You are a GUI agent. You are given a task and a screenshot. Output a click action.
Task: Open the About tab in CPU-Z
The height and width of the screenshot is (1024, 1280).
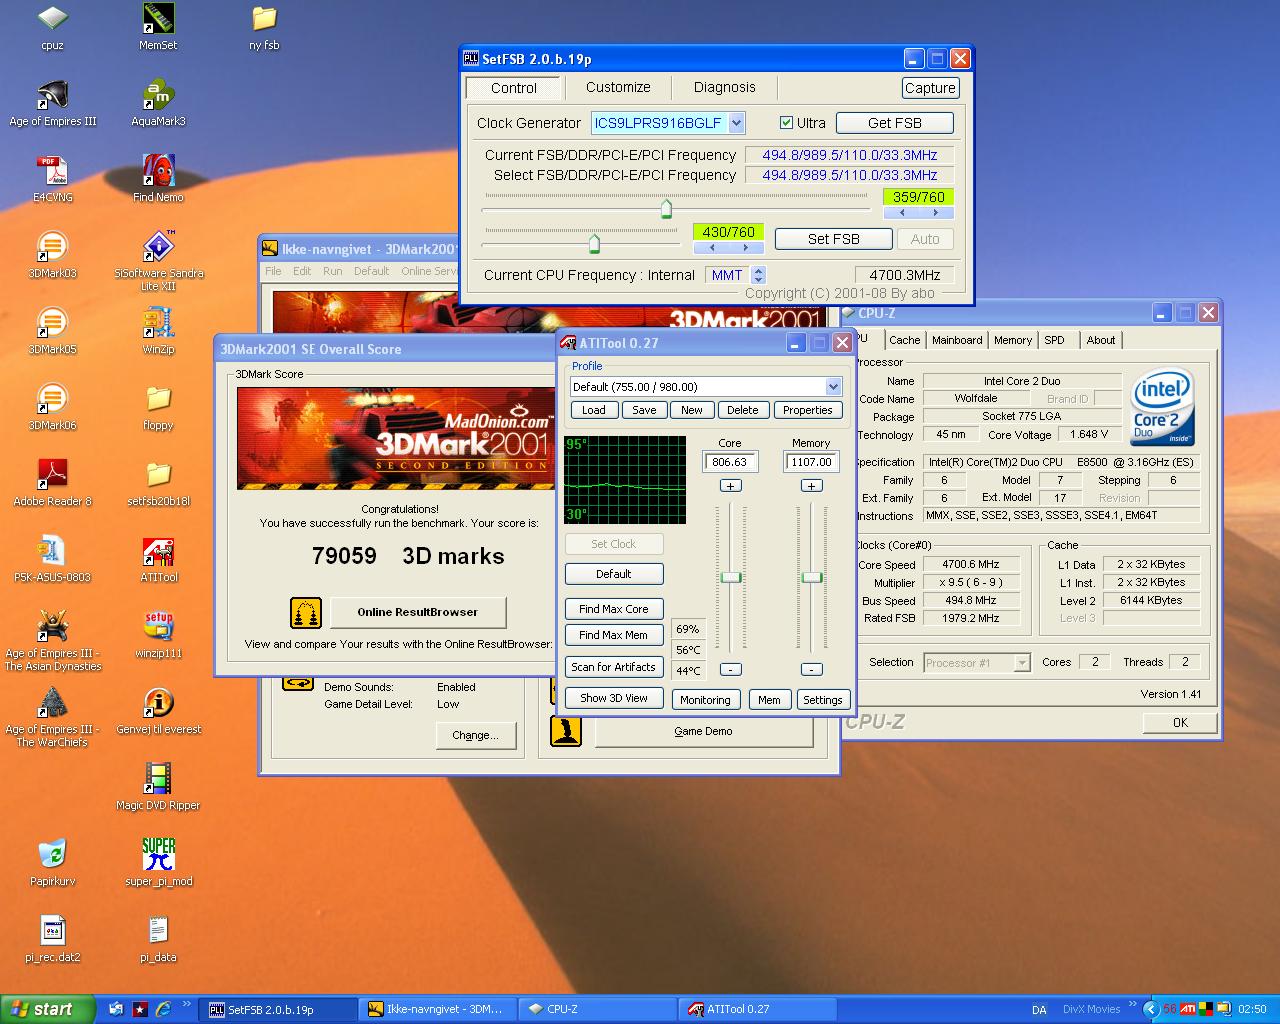[1101, 340]
